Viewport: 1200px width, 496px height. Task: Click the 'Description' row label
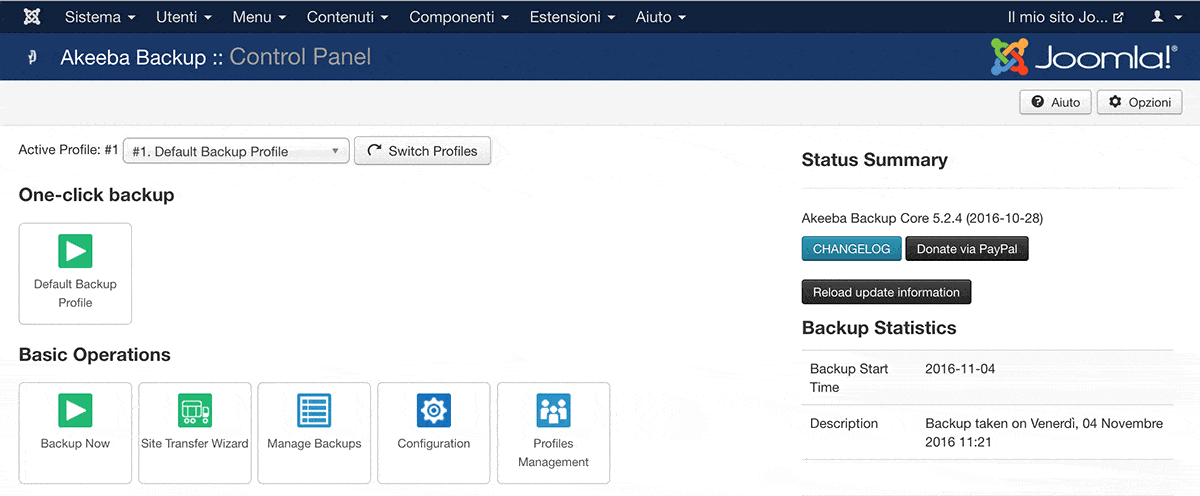click(x=844, y=423)
